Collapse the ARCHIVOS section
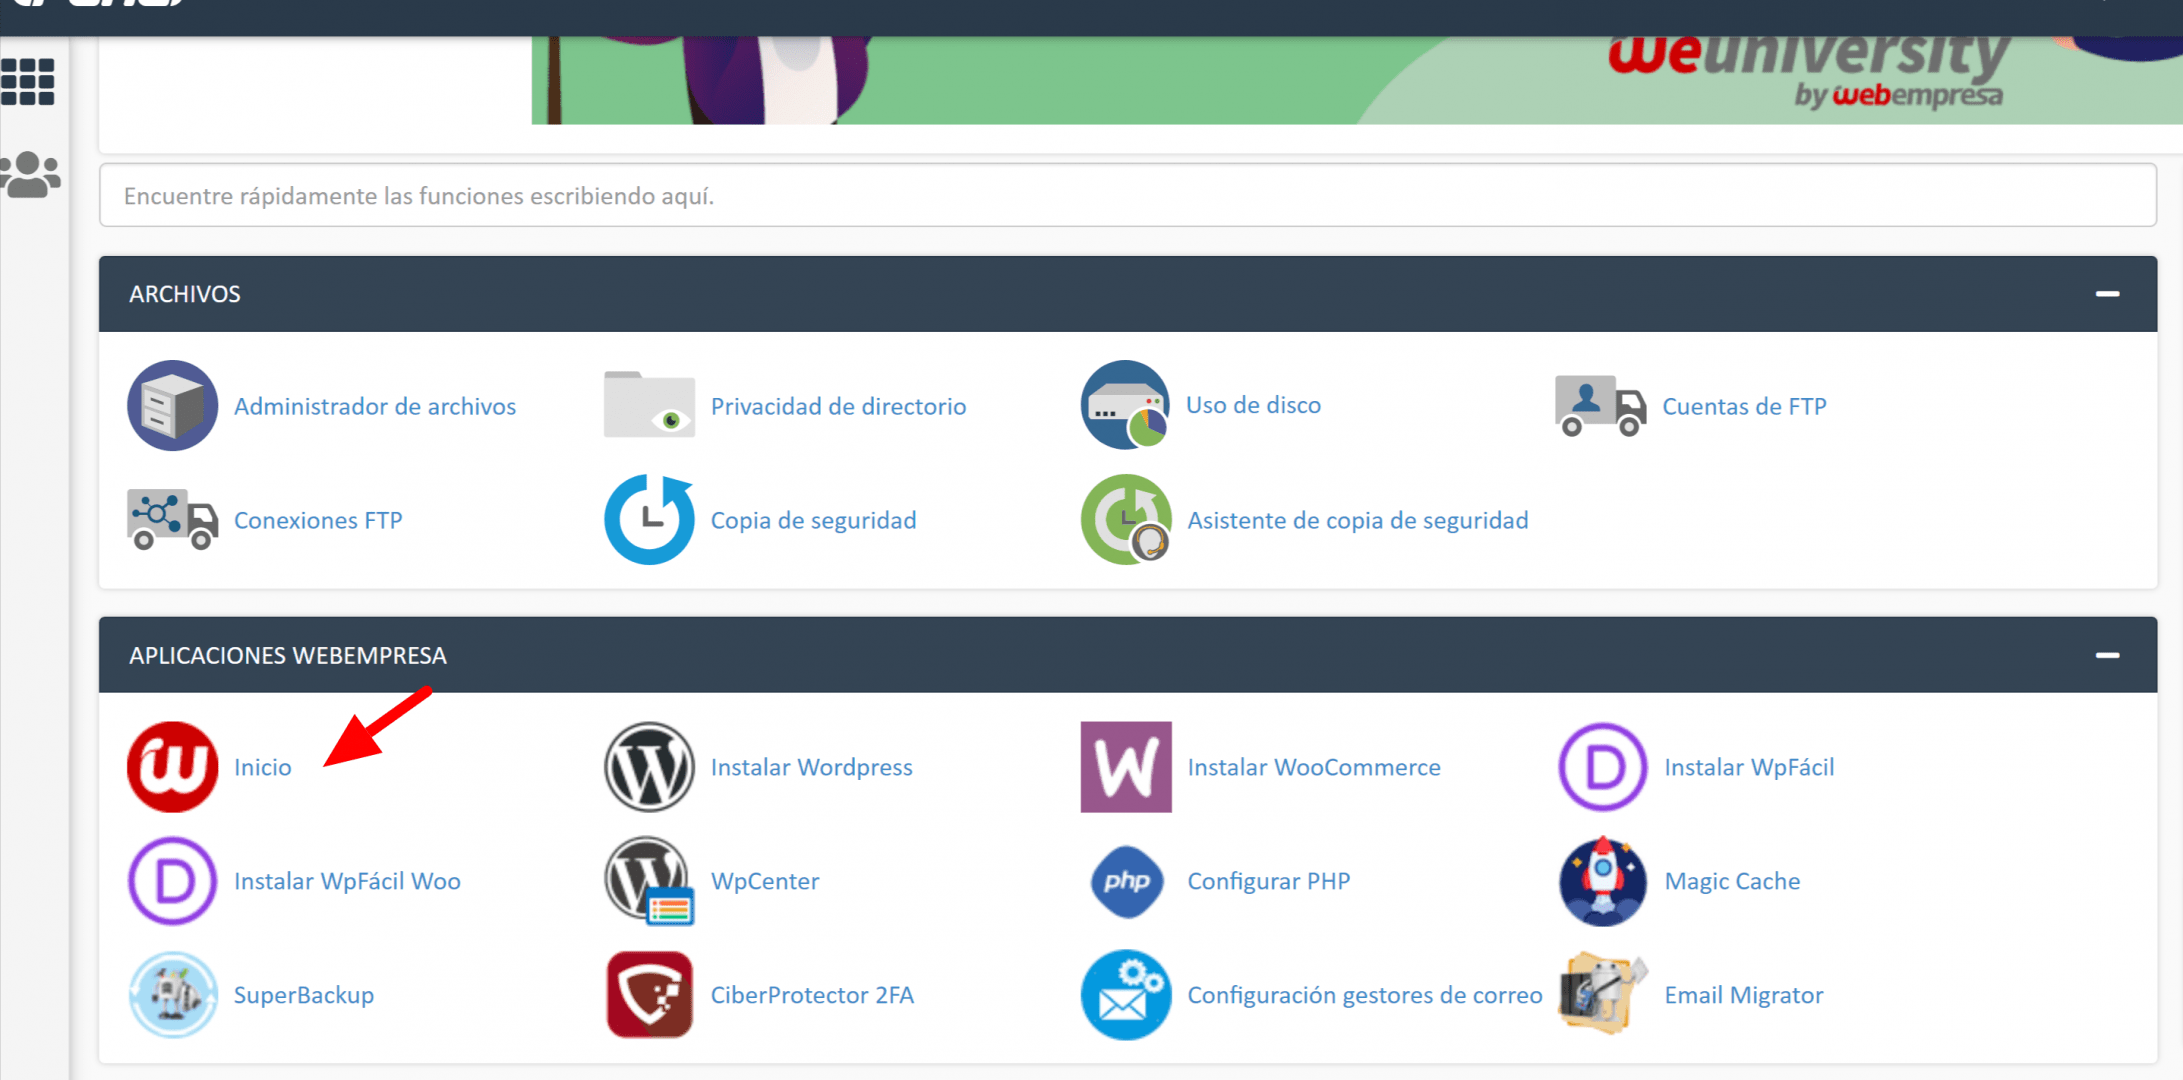This screenshot has height=1080, width=2183. (x=2107, y=294)
